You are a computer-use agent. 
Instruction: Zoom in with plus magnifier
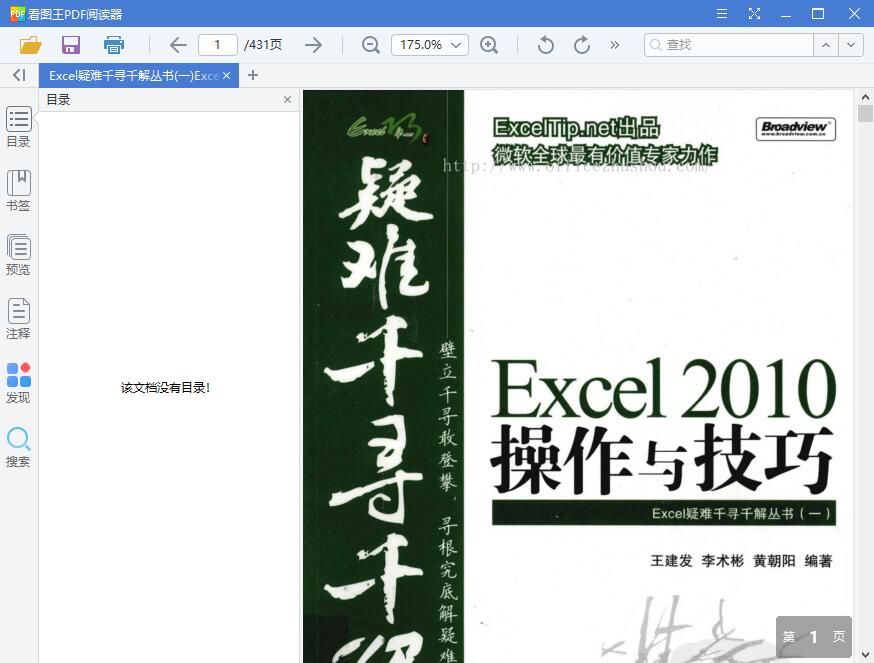(489, 45)
